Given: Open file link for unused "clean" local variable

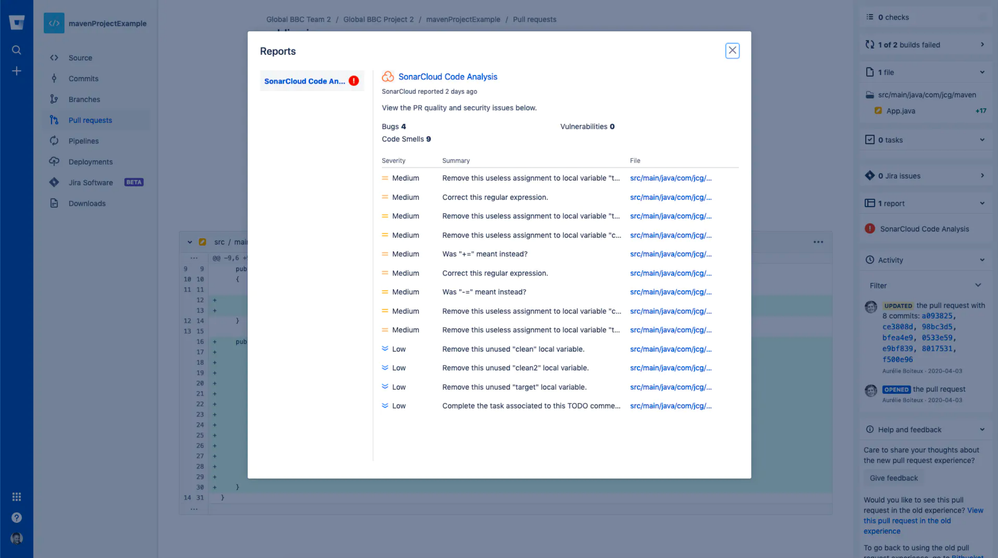Looking at the screenshot, I should (x=671, y=349).
